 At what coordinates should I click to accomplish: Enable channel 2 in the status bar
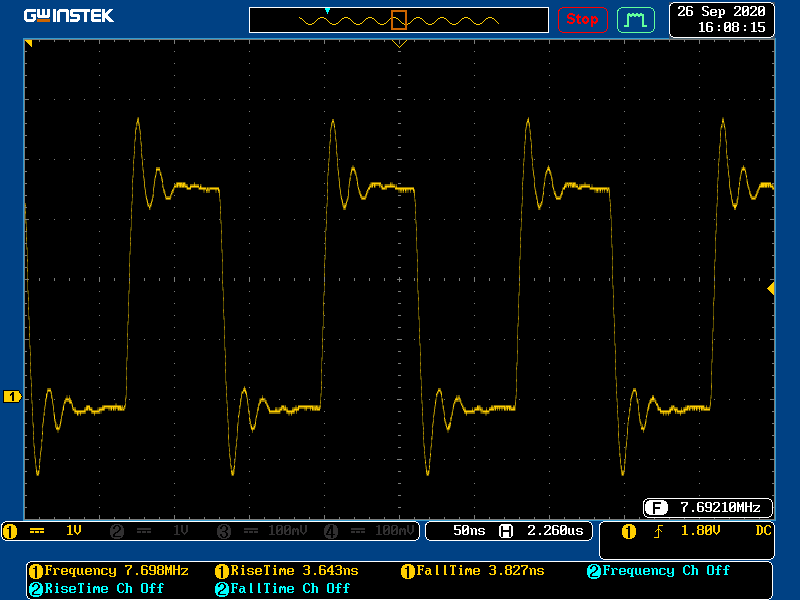[x=152, y=531]
